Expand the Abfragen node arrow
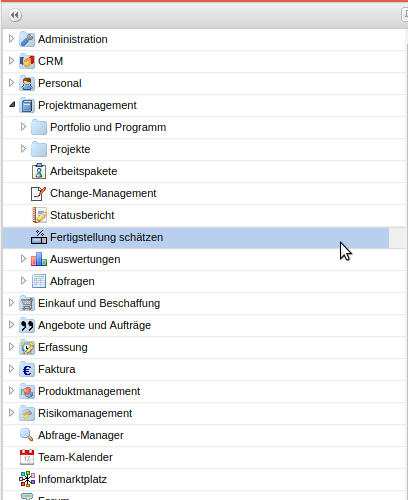Image resolution: width=408 pixels, height=500 pixels. pyautogui.click(x=23, y=281)
